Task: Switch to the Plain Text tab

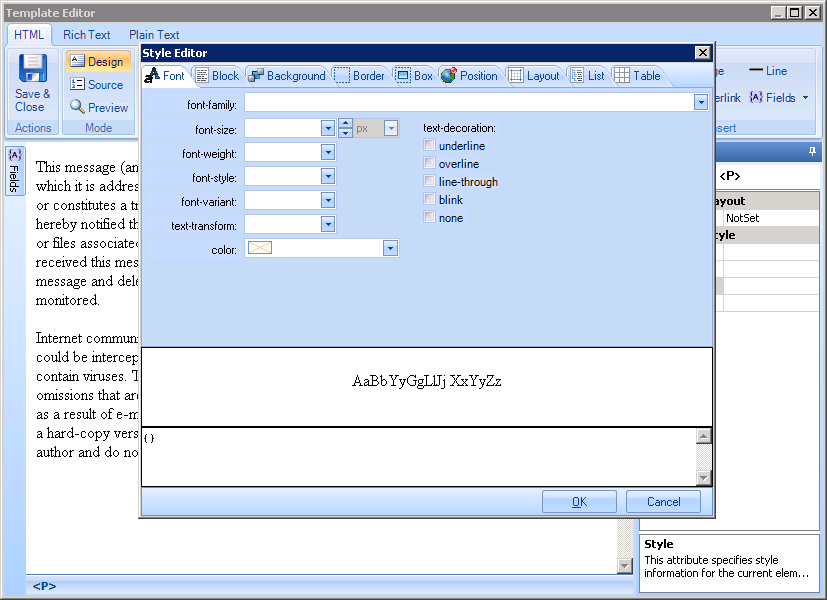Action: [x=154, y=34]
